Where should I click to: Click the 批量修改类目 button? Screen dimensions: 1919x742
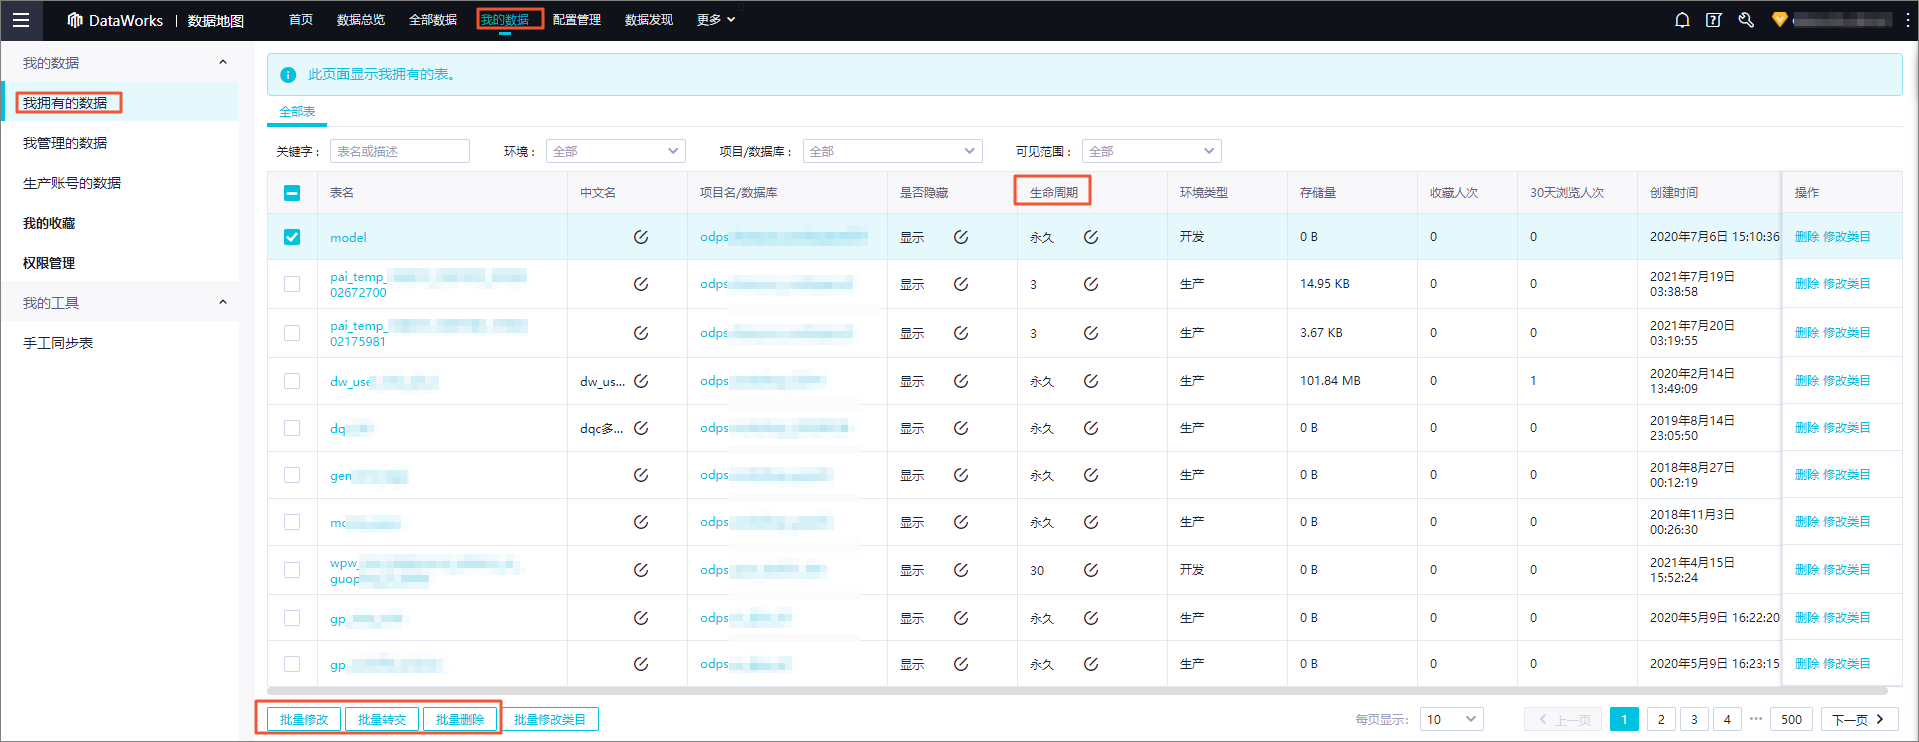[x=550, y=719]
